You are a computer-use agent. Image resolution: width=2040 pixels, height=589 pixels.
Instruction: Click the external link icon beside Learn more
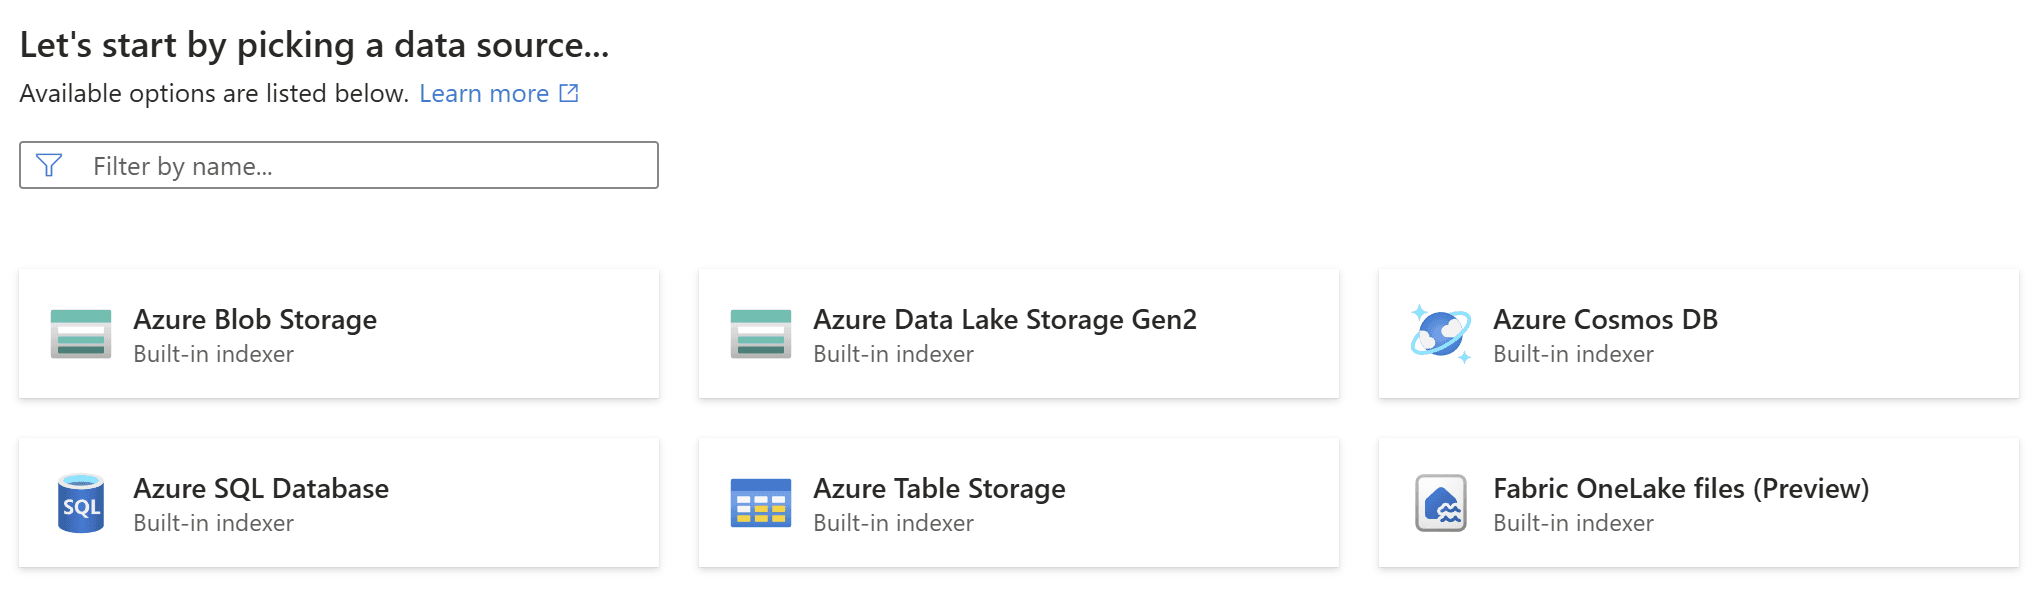point(569,93)
